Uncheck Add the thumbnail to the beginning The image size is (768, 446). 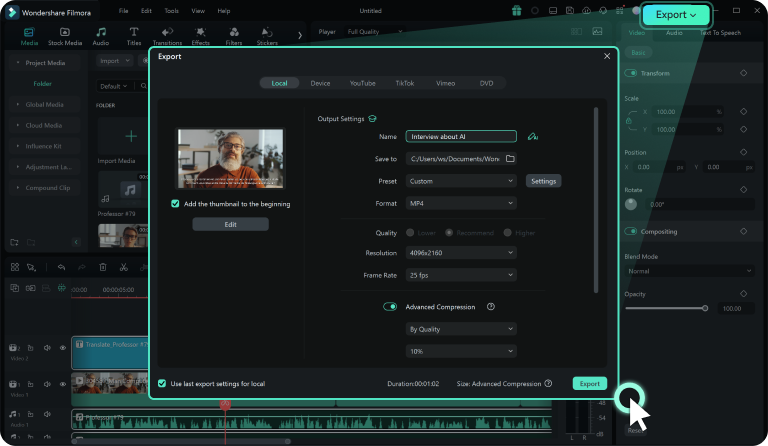pos(175,204)
